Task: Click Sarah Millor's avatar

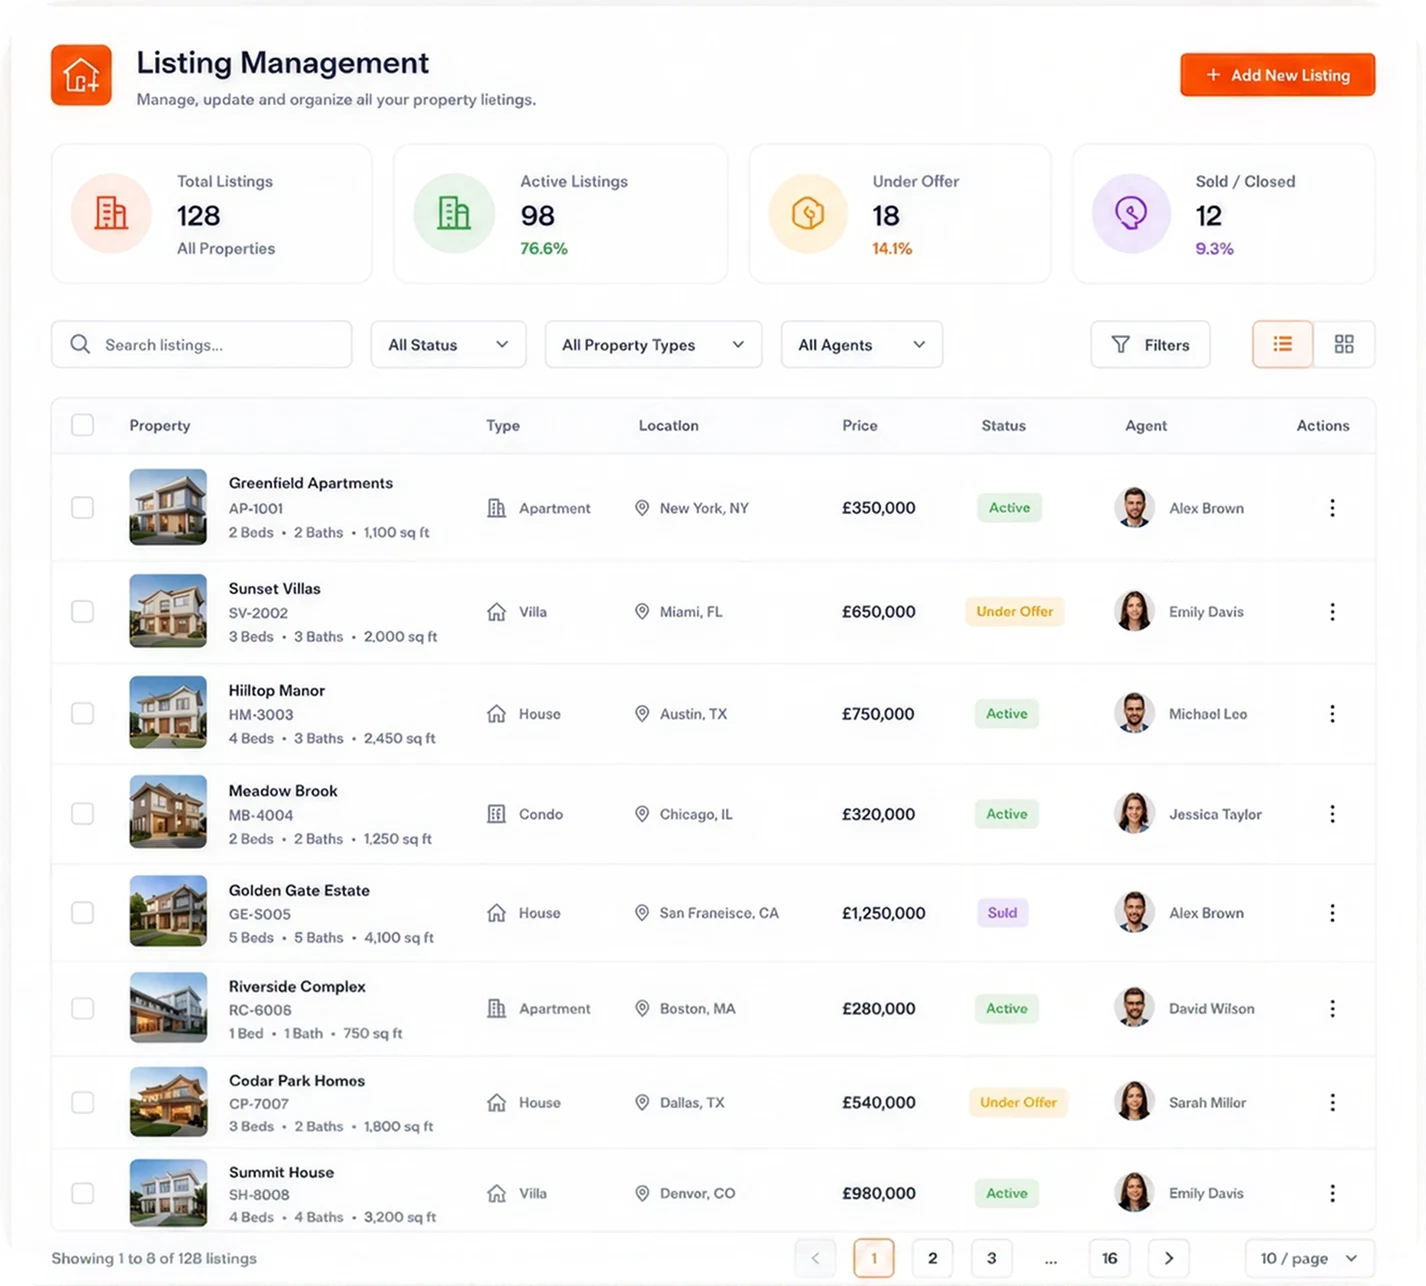Action: tap(1134, 1102)
